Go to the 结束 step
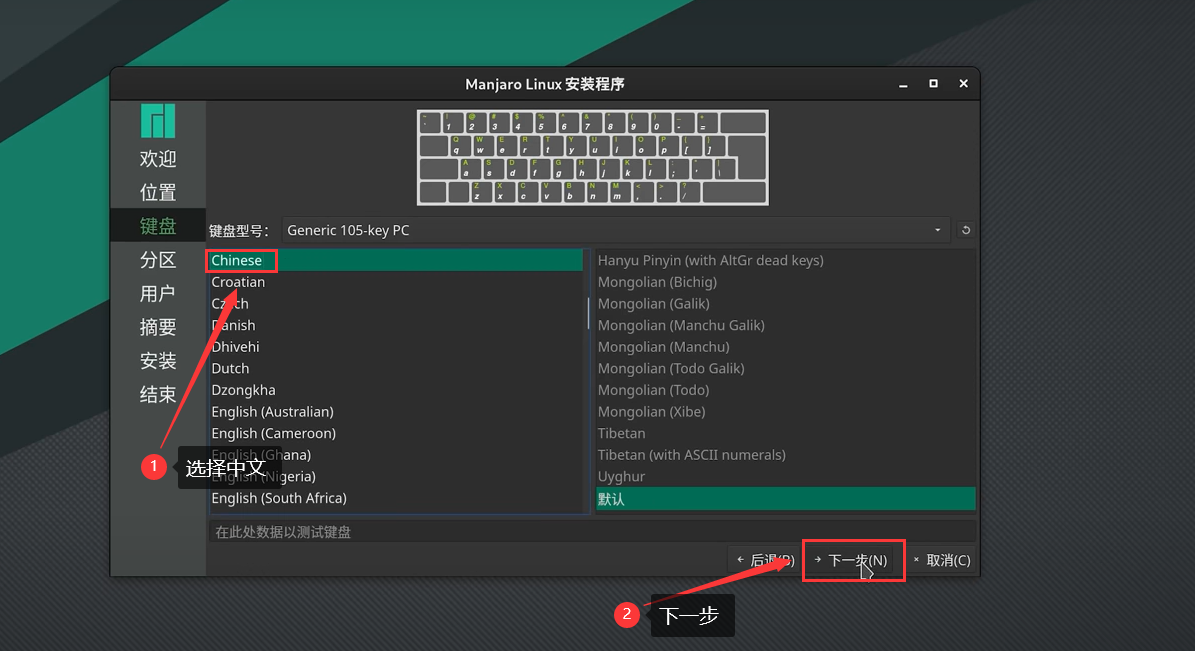This screenshot has height=651, width=1195. [x=158, y=394]
